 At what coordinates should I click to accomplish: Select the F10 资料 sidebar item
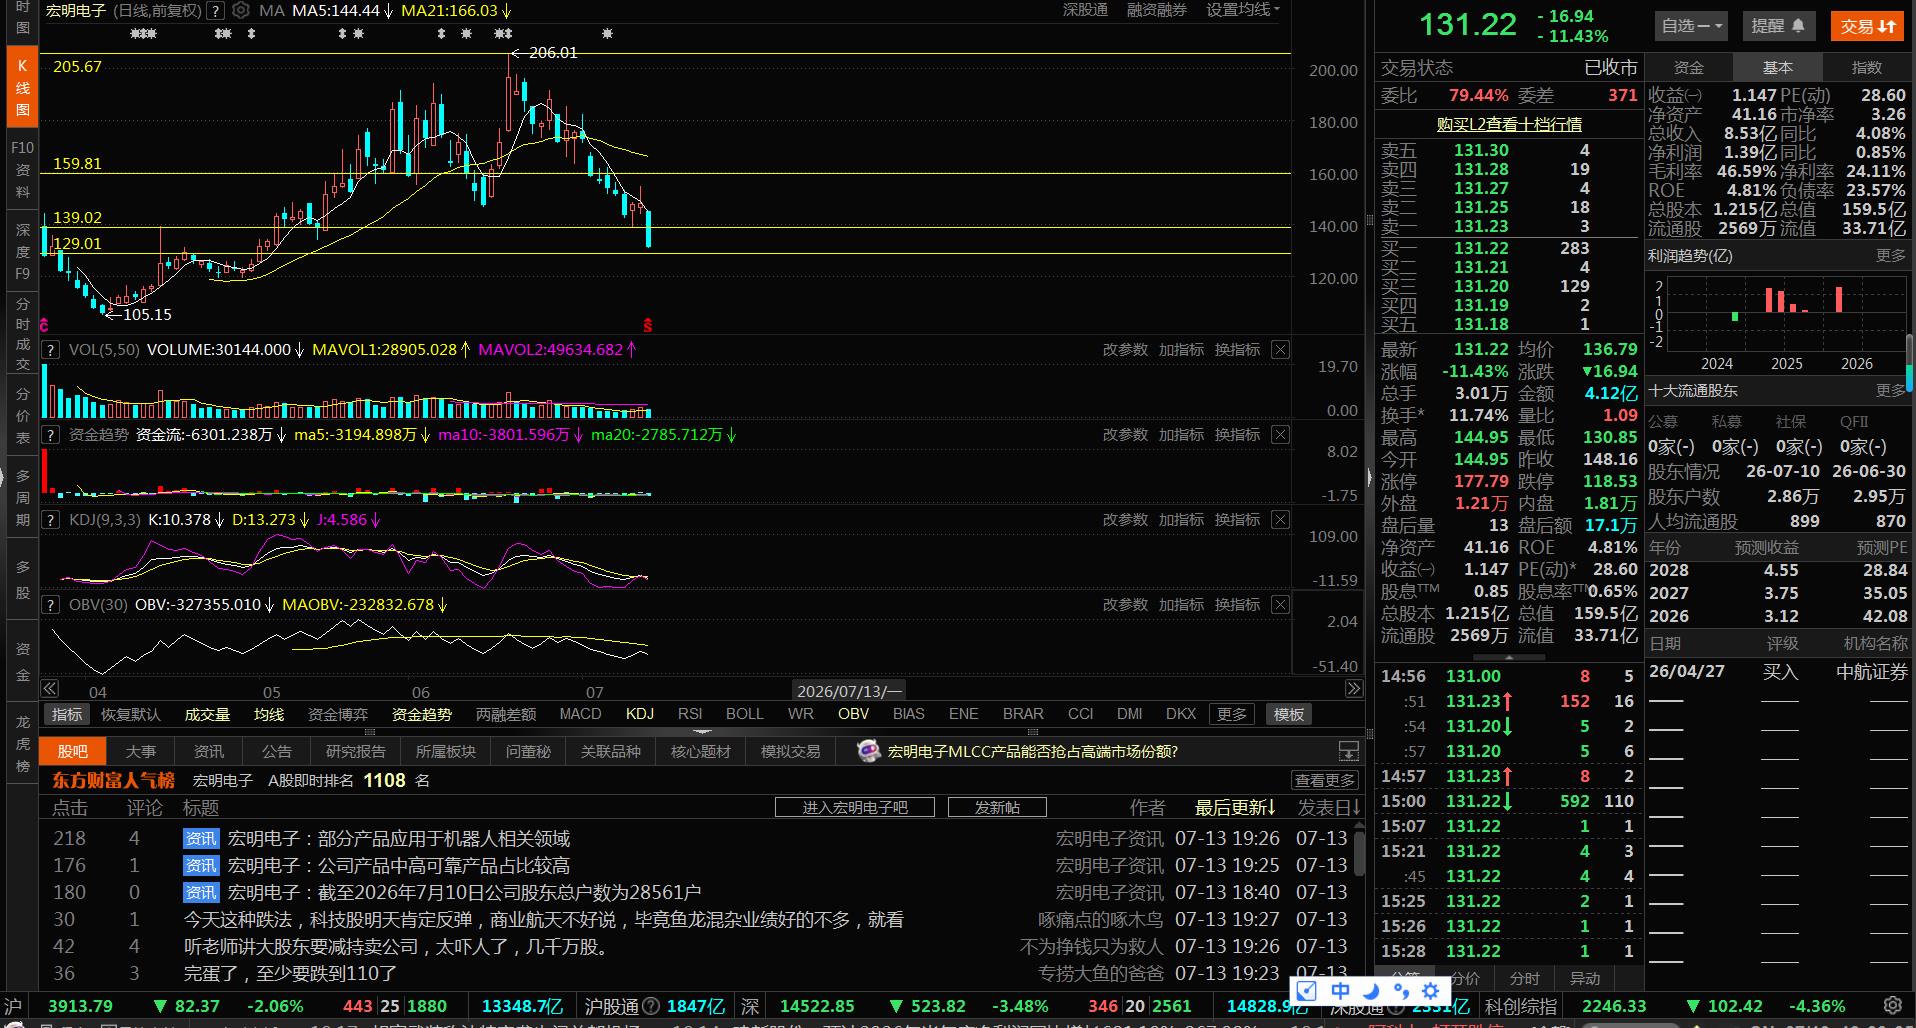click(x=23, y=168)
